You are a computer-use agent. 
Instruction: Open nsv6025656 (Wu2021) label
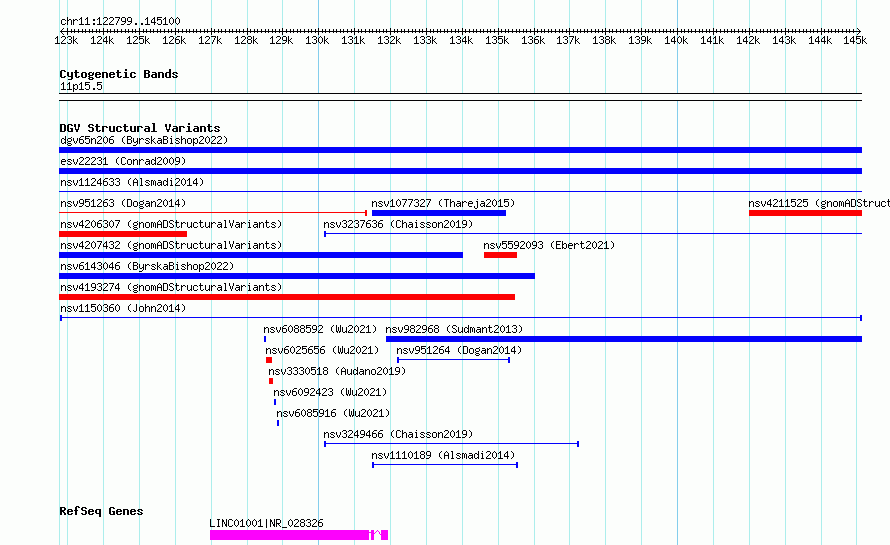(x=322, y=350)
